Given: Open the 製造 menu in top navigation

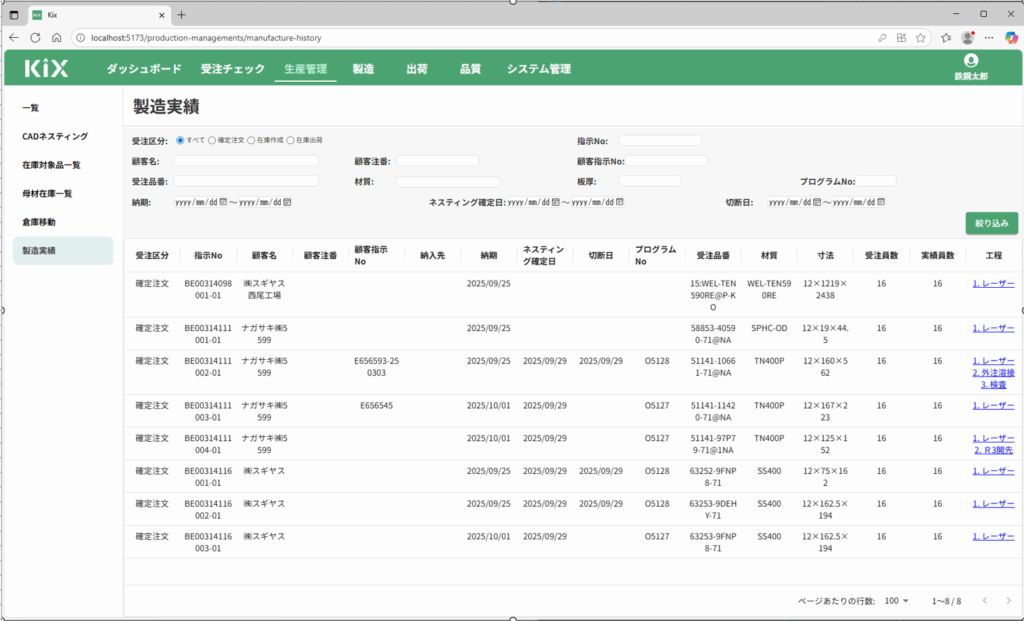Looking at the screenshot, I should pyautogui.click(x=363, y=69).
